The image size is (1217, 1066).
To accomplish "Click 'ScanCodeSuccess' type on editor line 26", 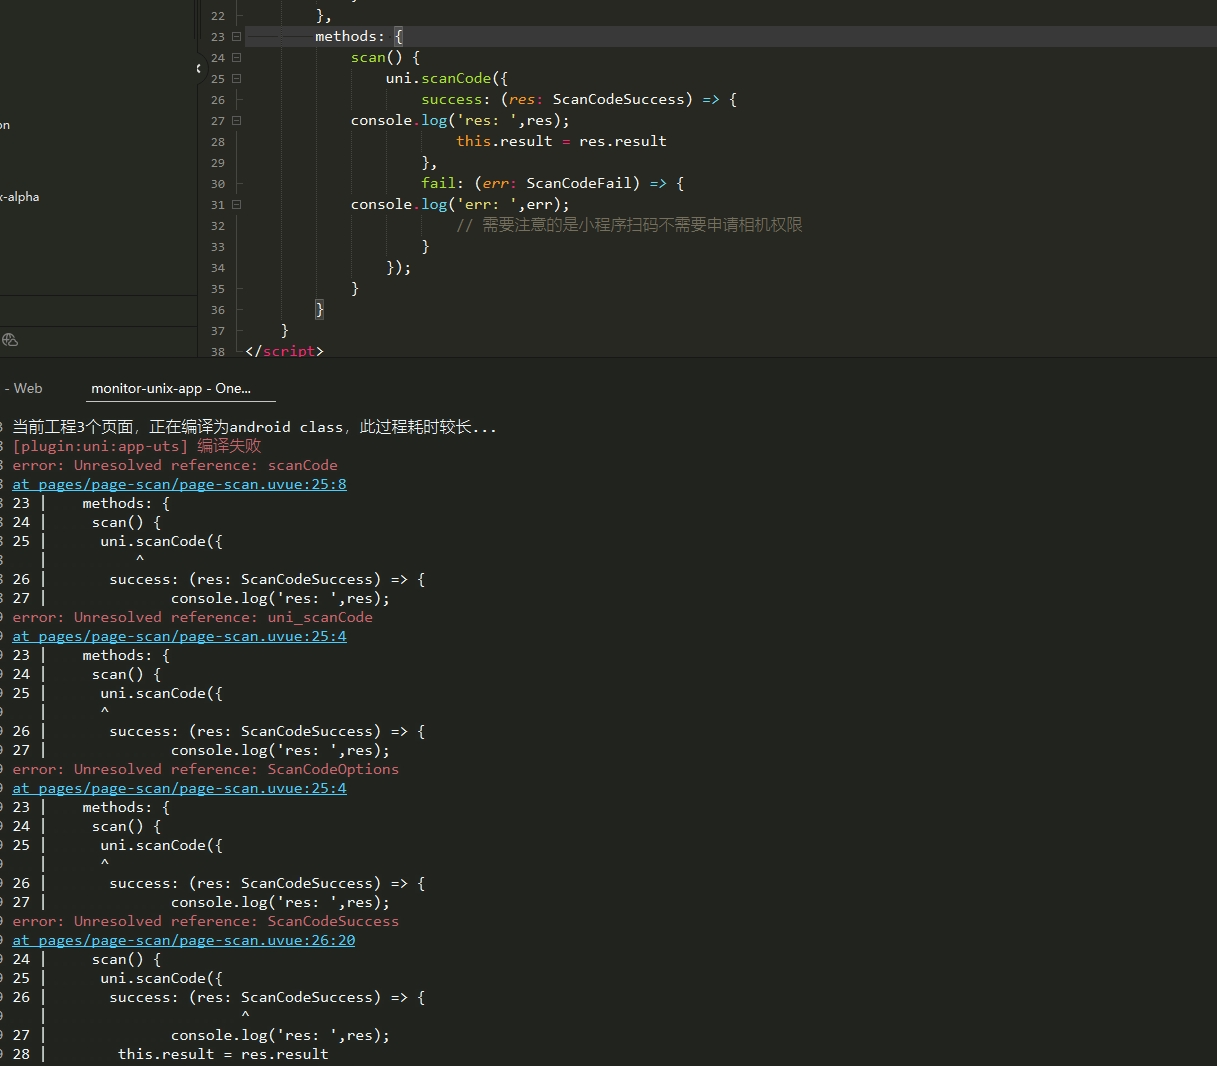I will pos(619,99).
